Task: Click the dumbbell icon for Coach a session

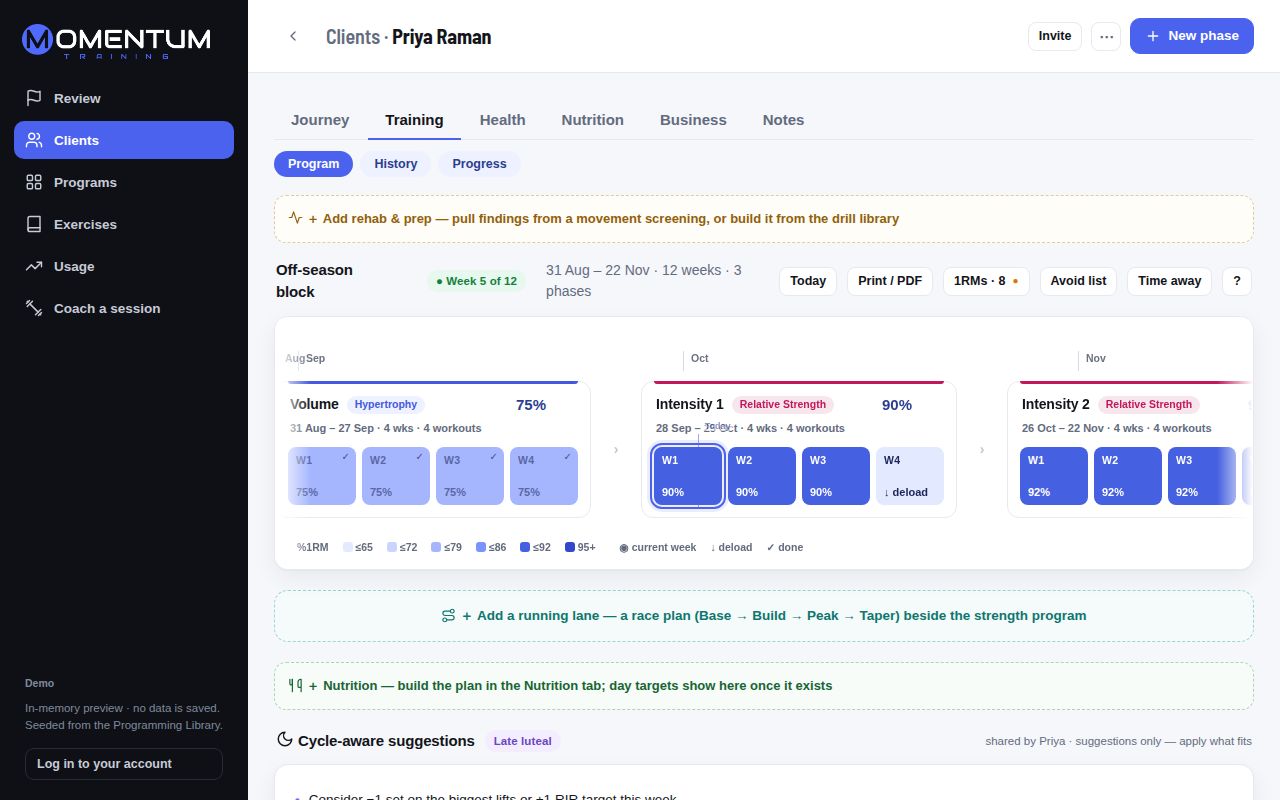Action: tap(34, 308)
